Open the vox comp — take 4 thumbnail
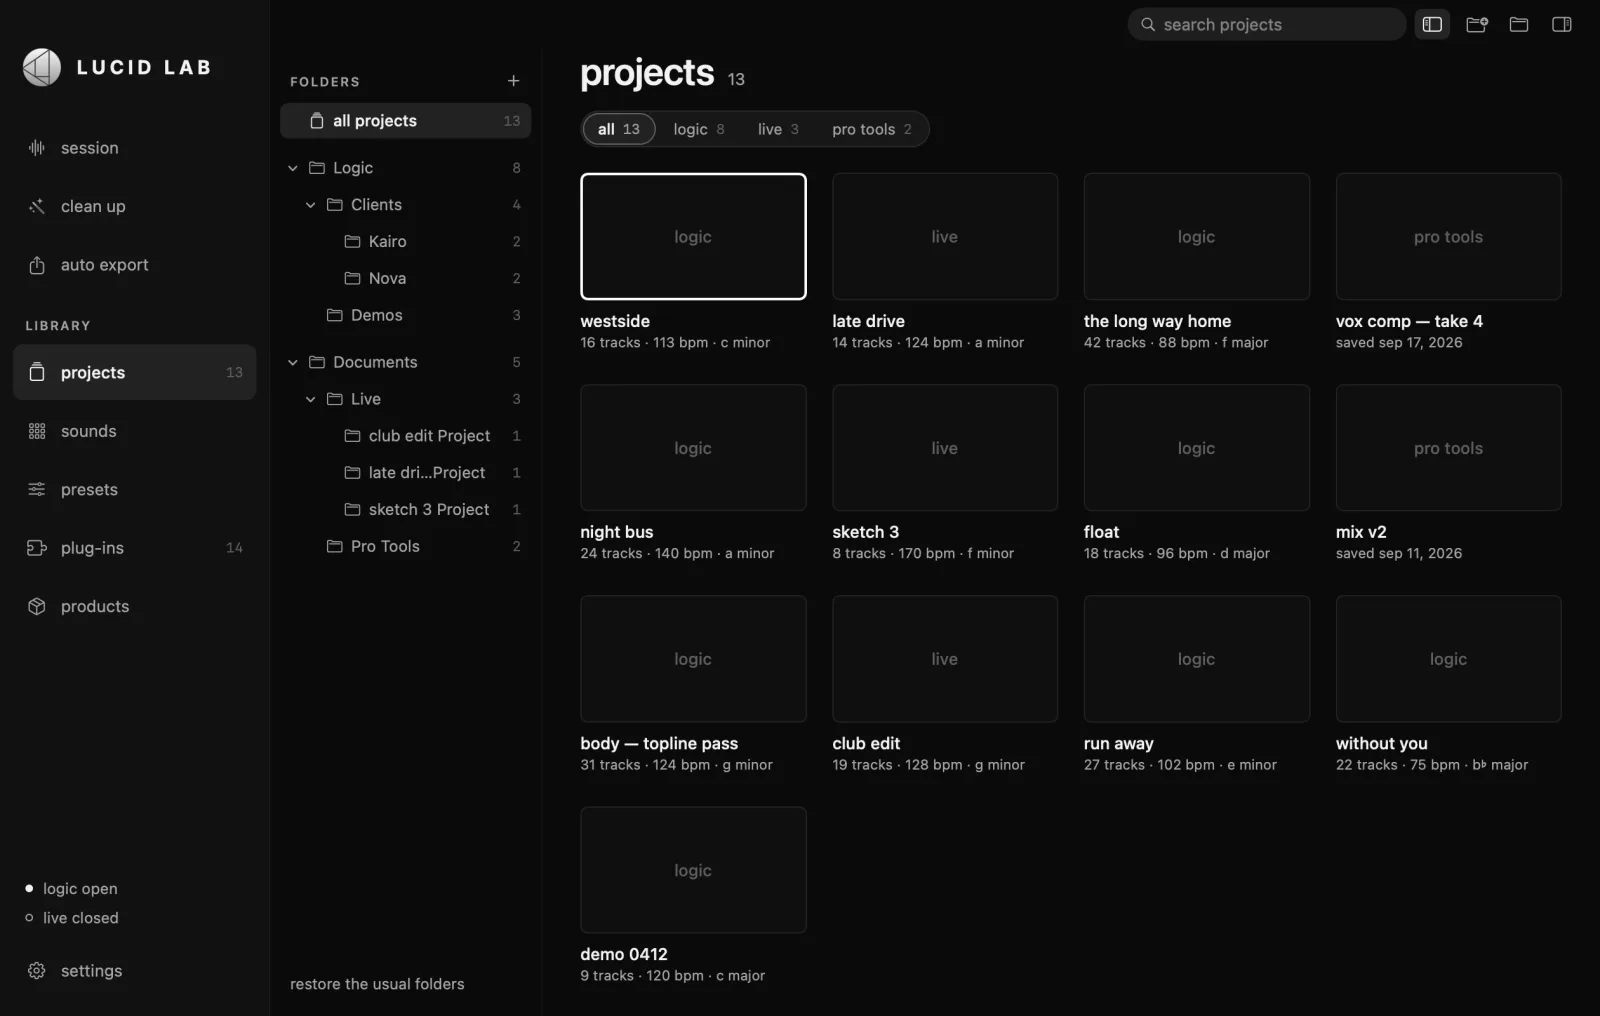1600x1016 pixels. click(1448, 236)
